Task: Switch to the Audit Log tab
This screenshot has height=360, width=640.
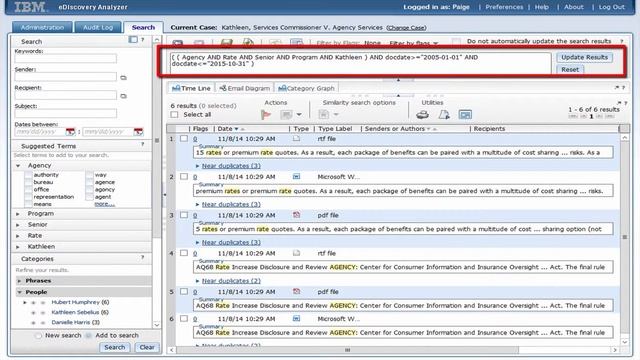Action: 98,27
